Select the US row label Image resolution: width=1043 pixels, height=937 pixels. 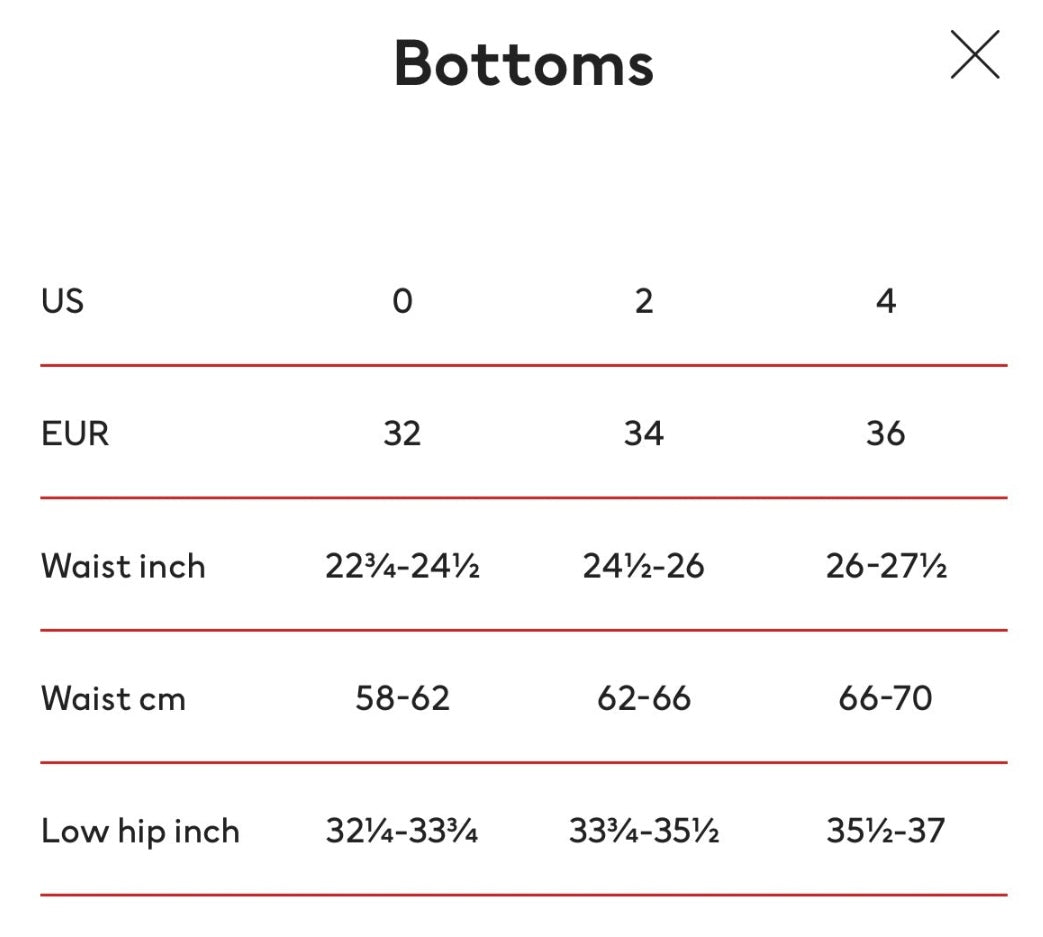62,300
